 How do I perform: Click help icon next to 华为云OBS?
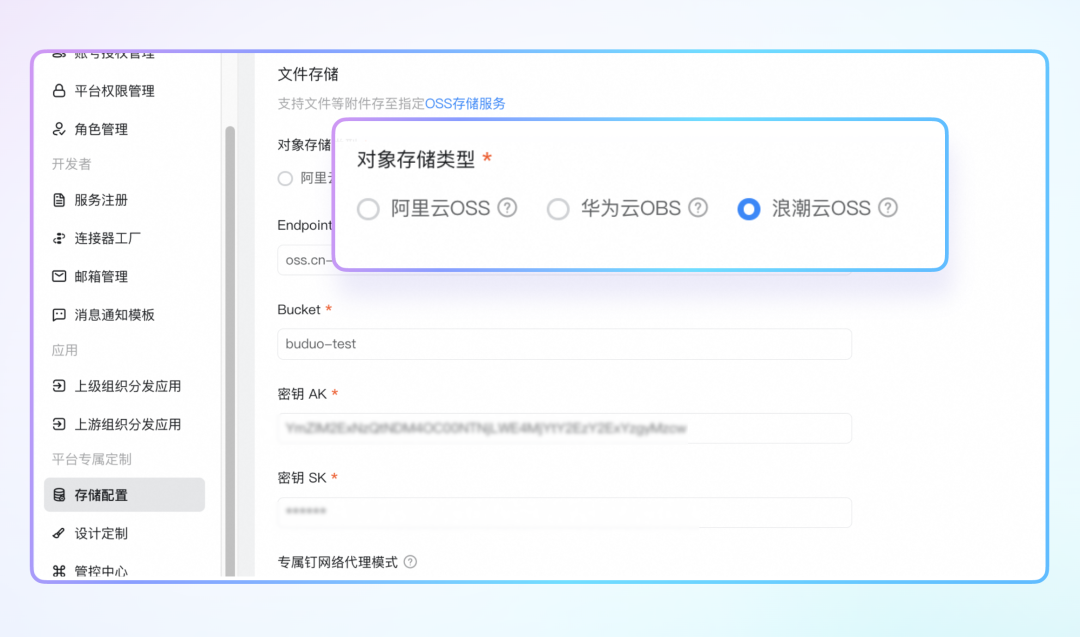698,208
